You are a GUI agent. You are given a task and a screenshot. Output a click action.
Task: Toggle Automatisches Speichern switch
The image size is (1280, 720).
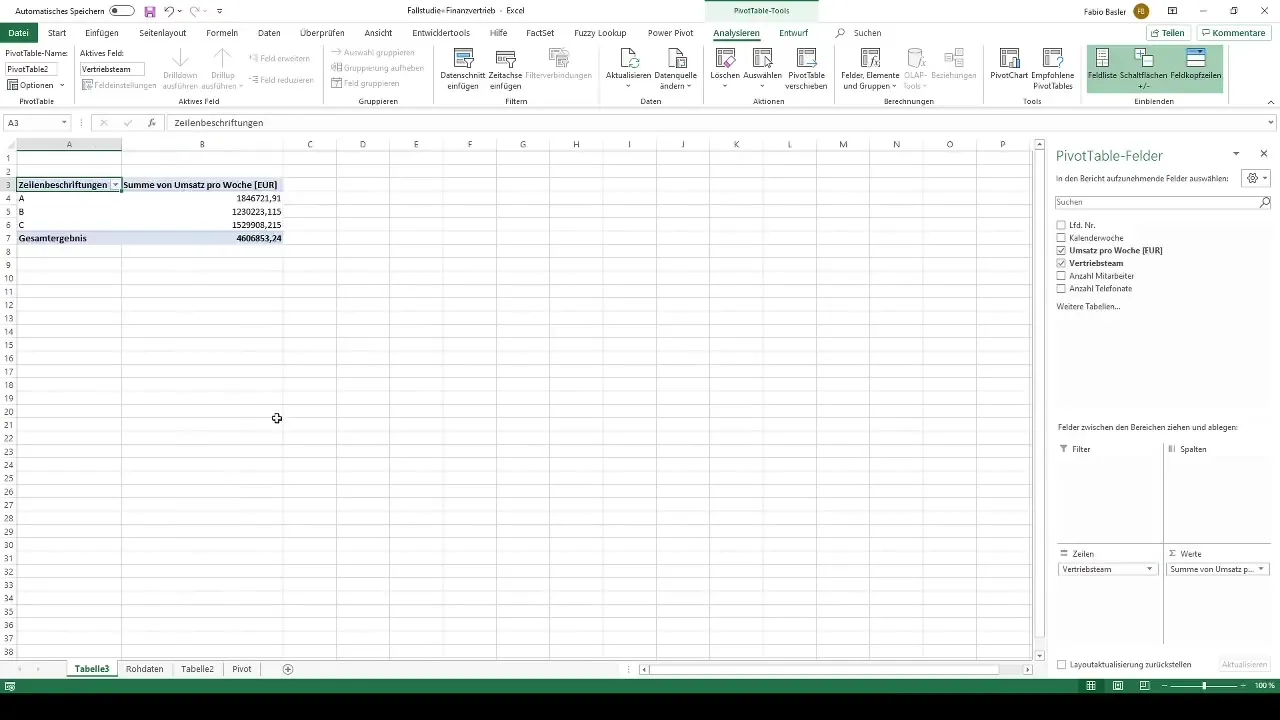122,11
